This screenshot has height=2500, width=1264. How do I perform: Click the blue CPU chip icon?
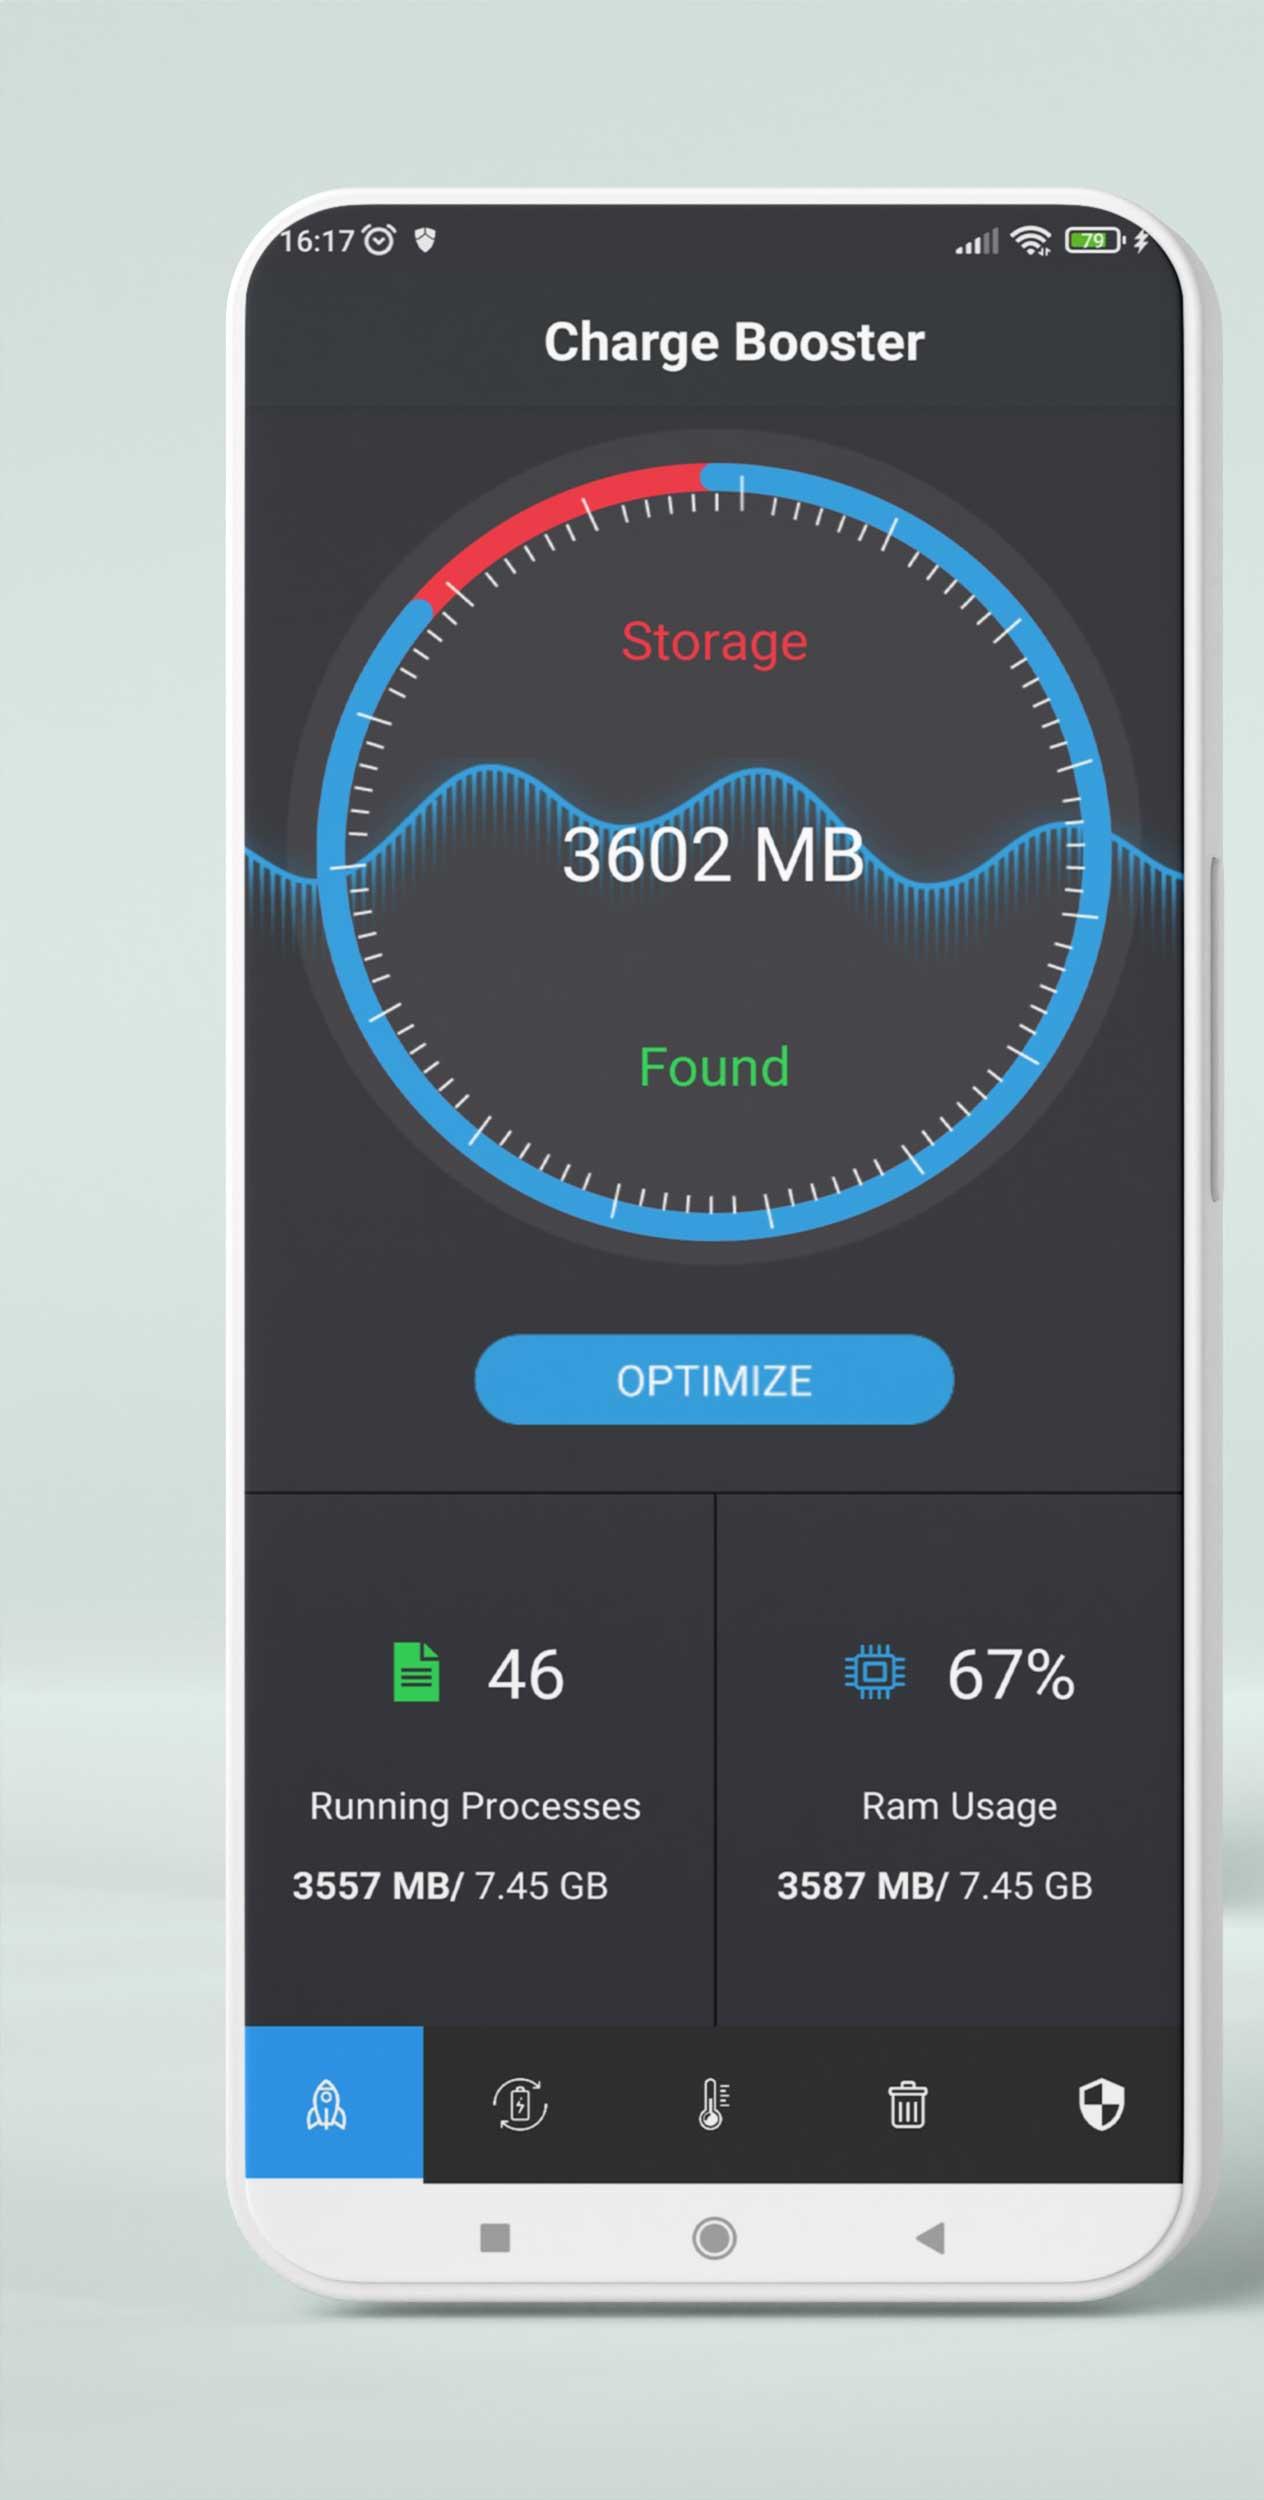[875, 1672]
